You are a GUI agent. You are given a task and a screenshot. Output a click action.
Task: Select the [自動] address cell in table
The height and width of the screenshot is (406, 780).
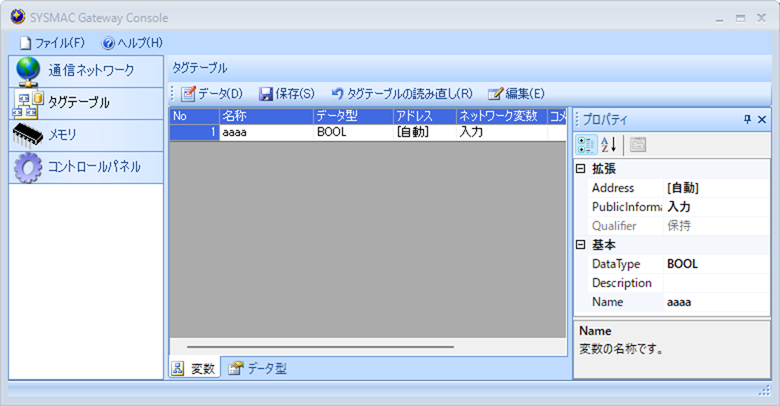click(425, 132)
